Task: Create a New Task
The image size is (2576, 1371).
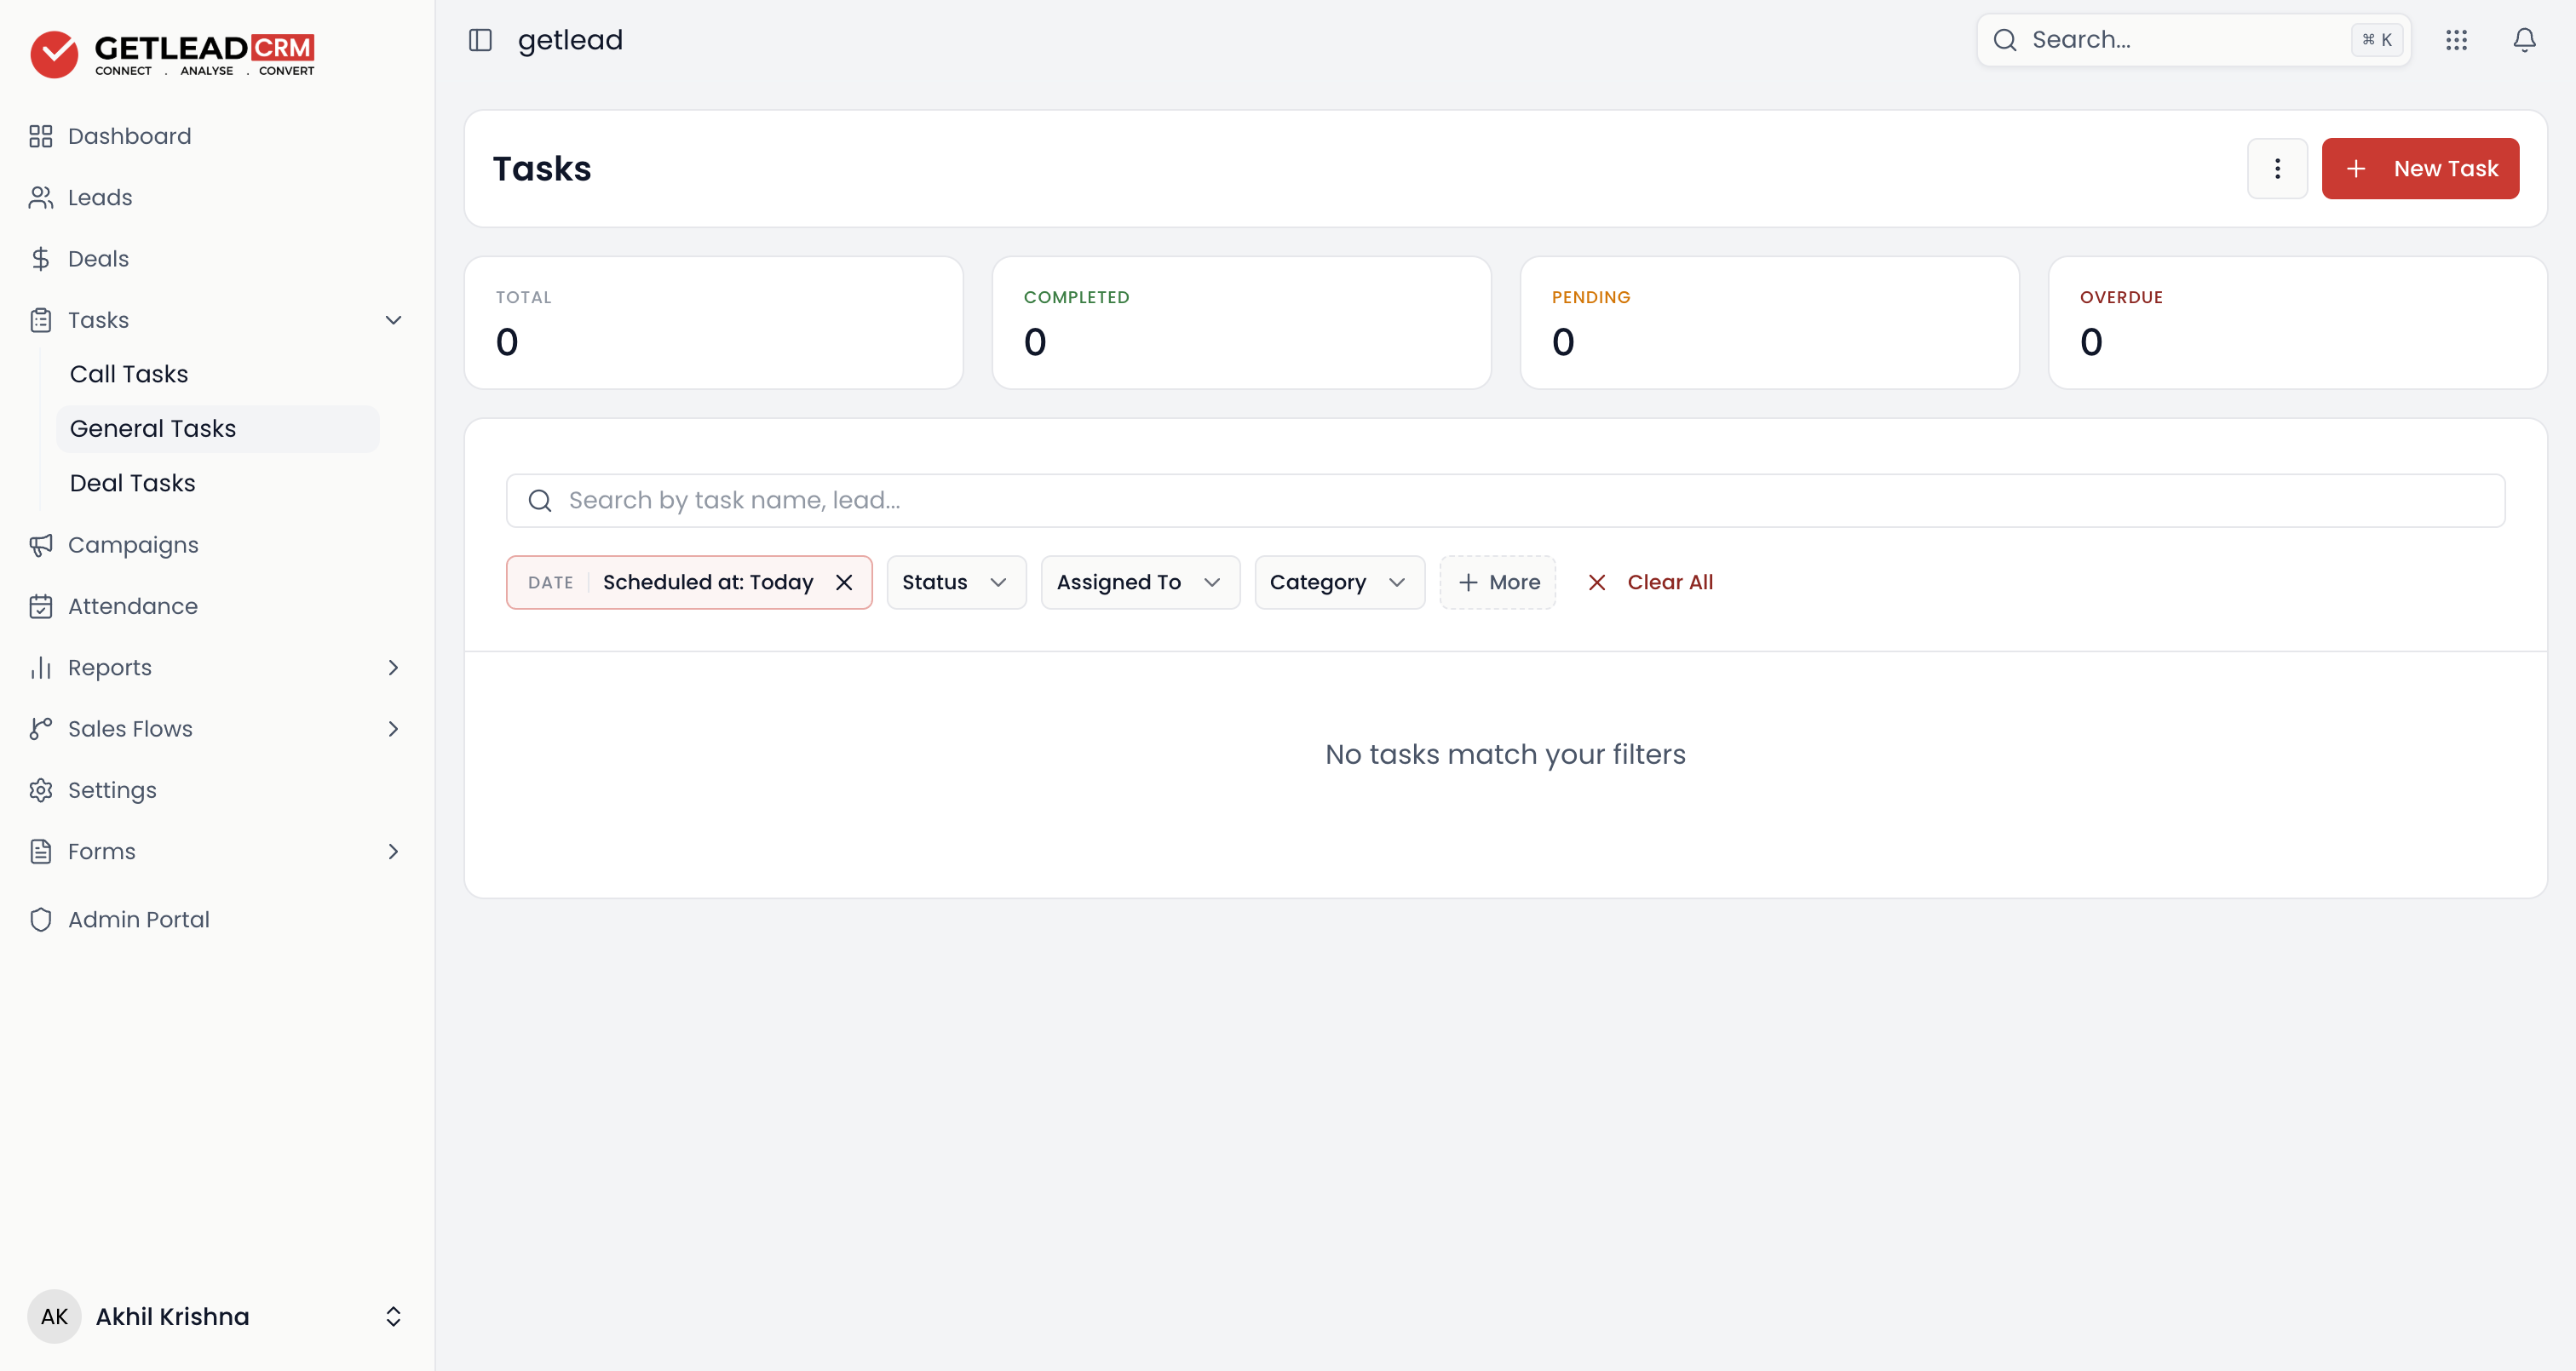Action: [x=2420, y=168]
